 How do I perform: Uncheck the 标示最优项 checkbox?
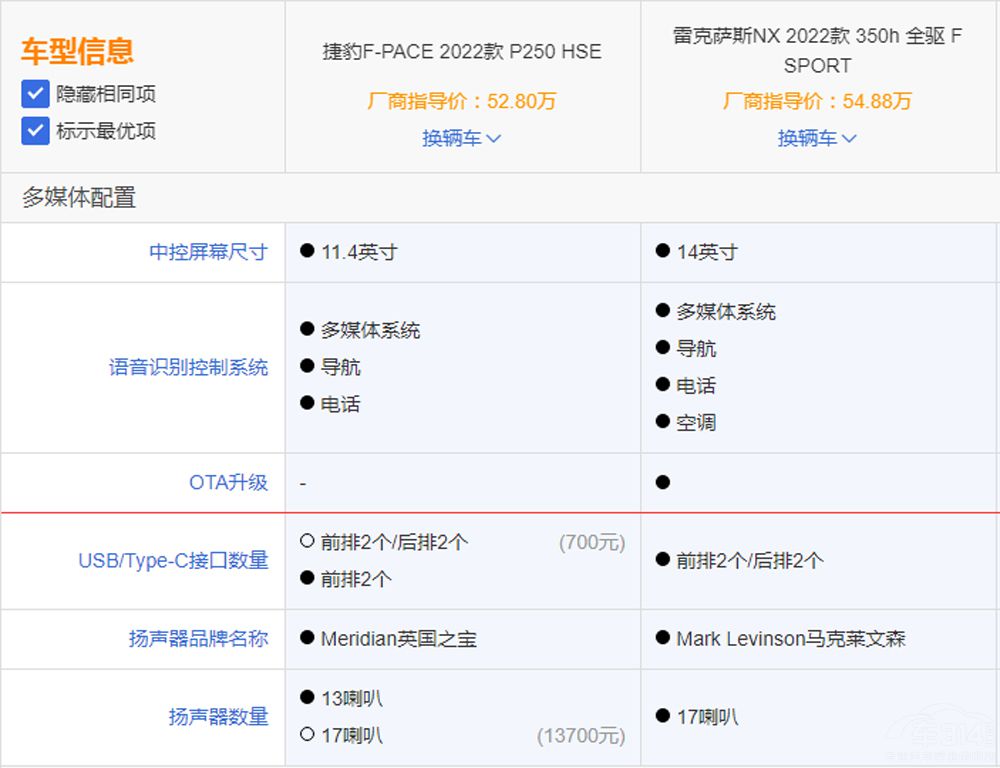[x=36, y=131]
